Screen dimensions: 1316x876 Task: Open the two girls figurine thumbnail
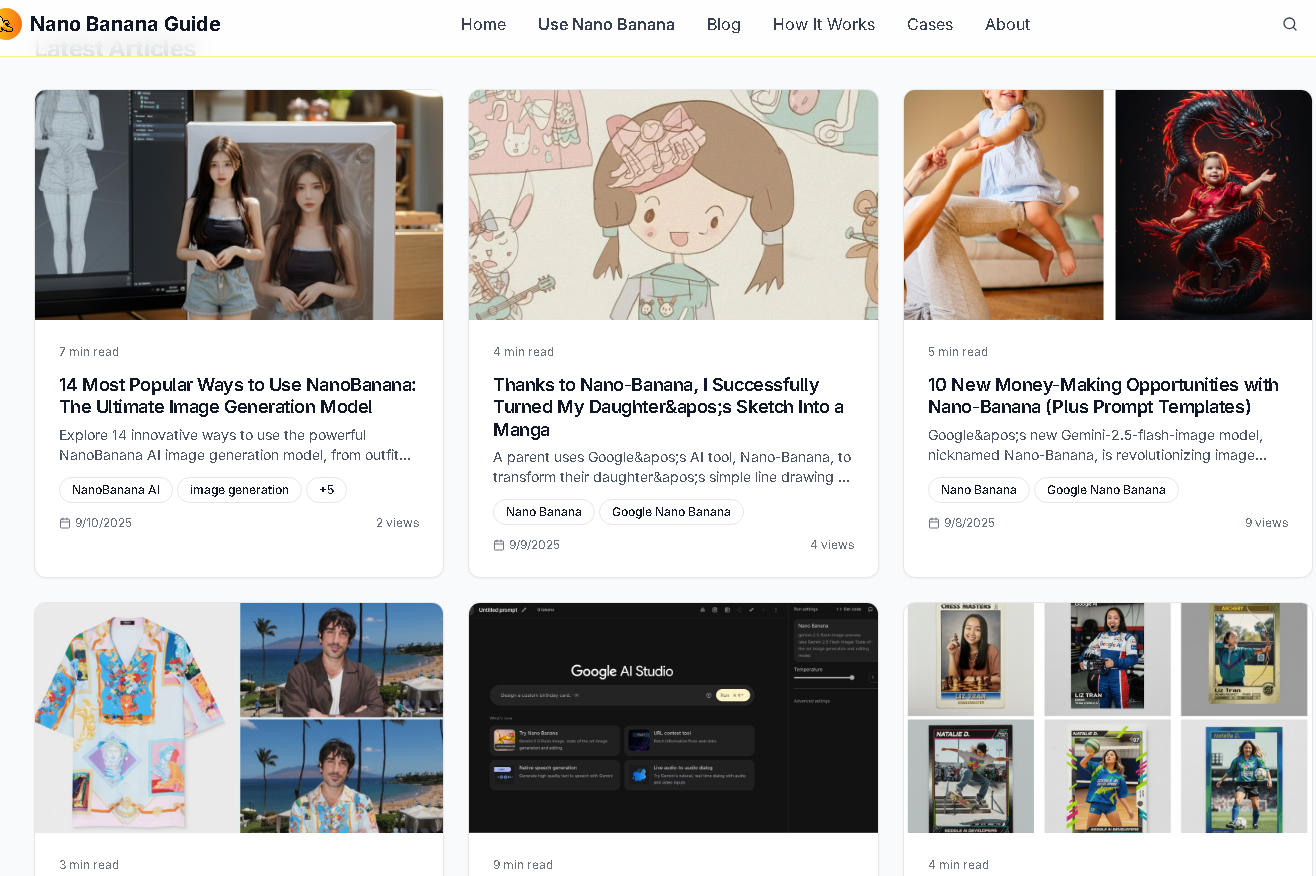pyautogui.click(x=239, y=205)
